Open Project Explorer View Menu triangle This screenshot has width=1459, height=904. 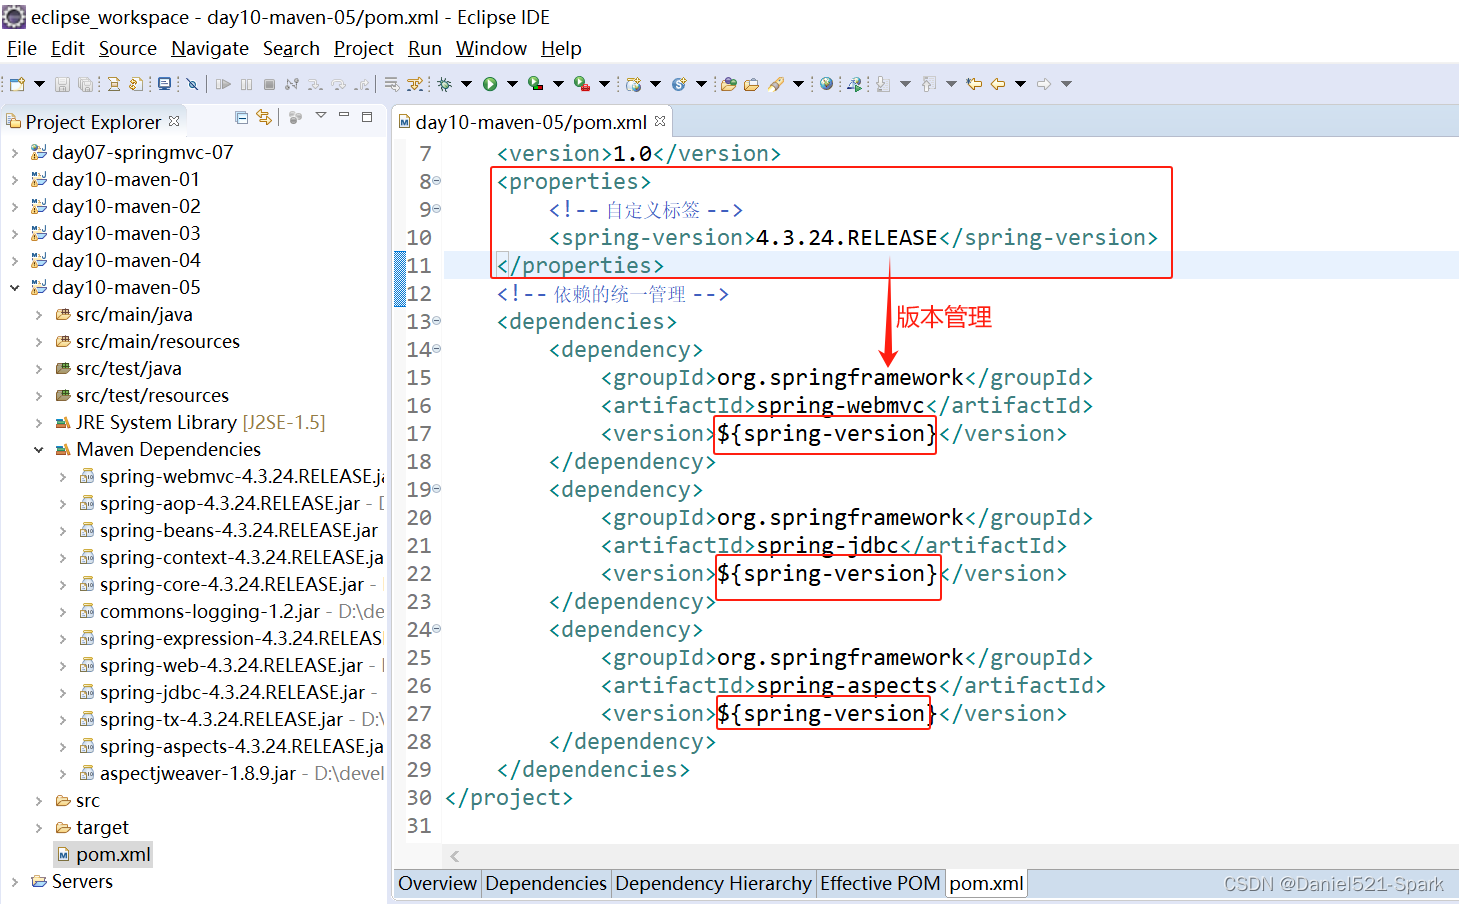pos(321,116)
